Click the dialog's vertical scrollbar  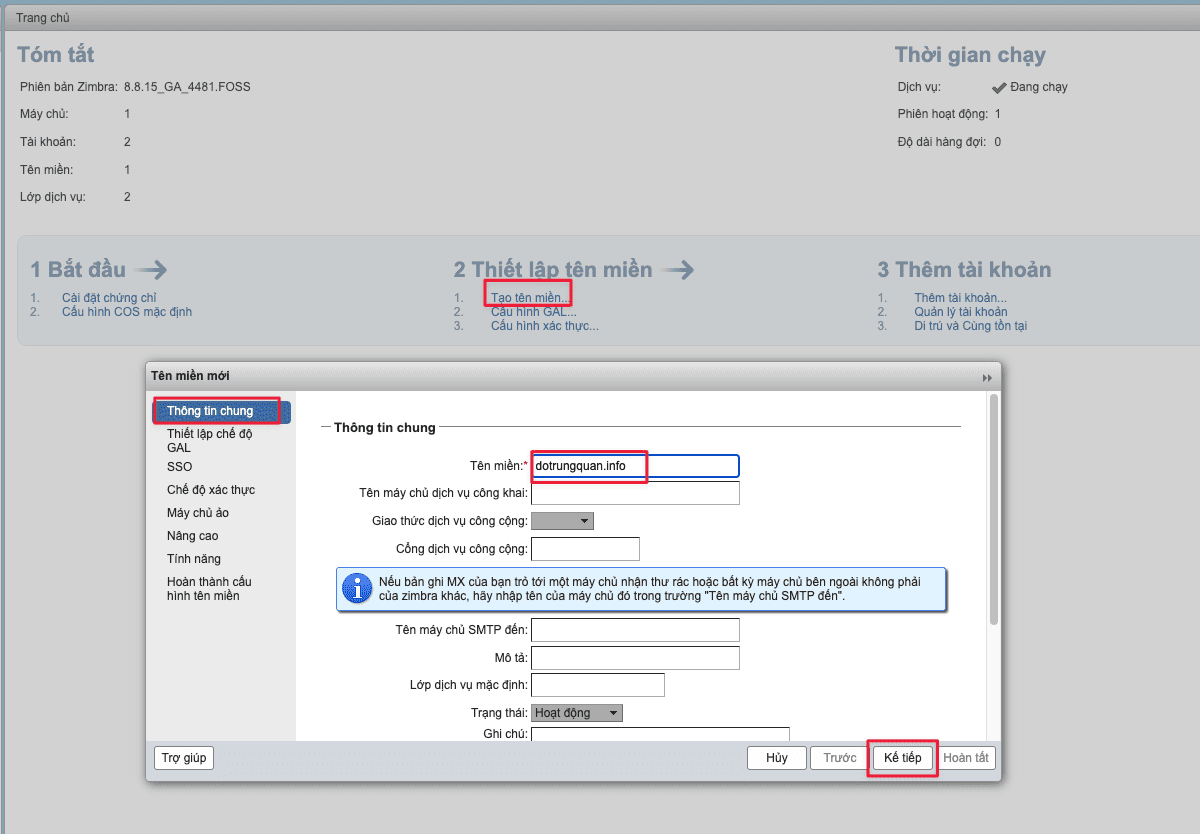(x=993, y=510)
